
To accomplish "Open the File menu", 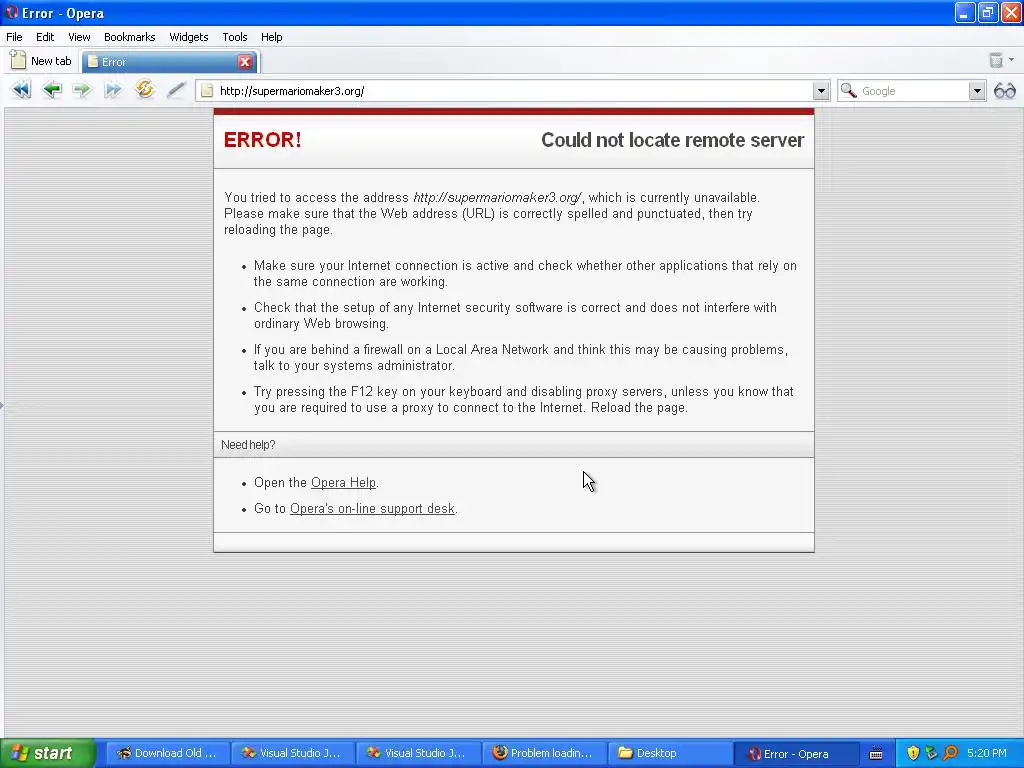I will 14,37.
